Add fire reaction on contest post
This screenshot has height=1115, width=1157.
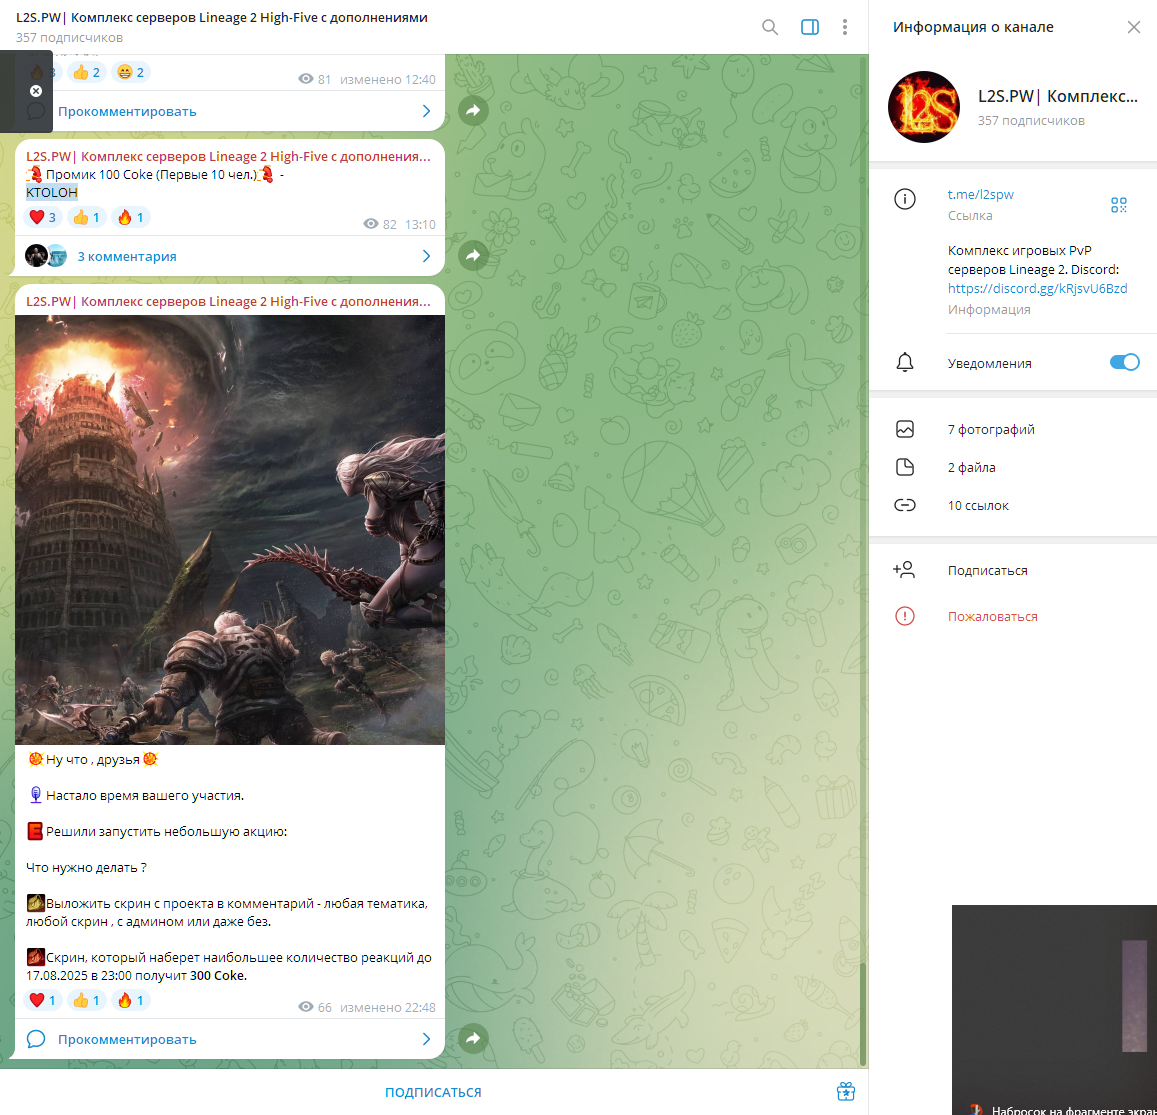pyautogui.click(x=131, y=1000)
